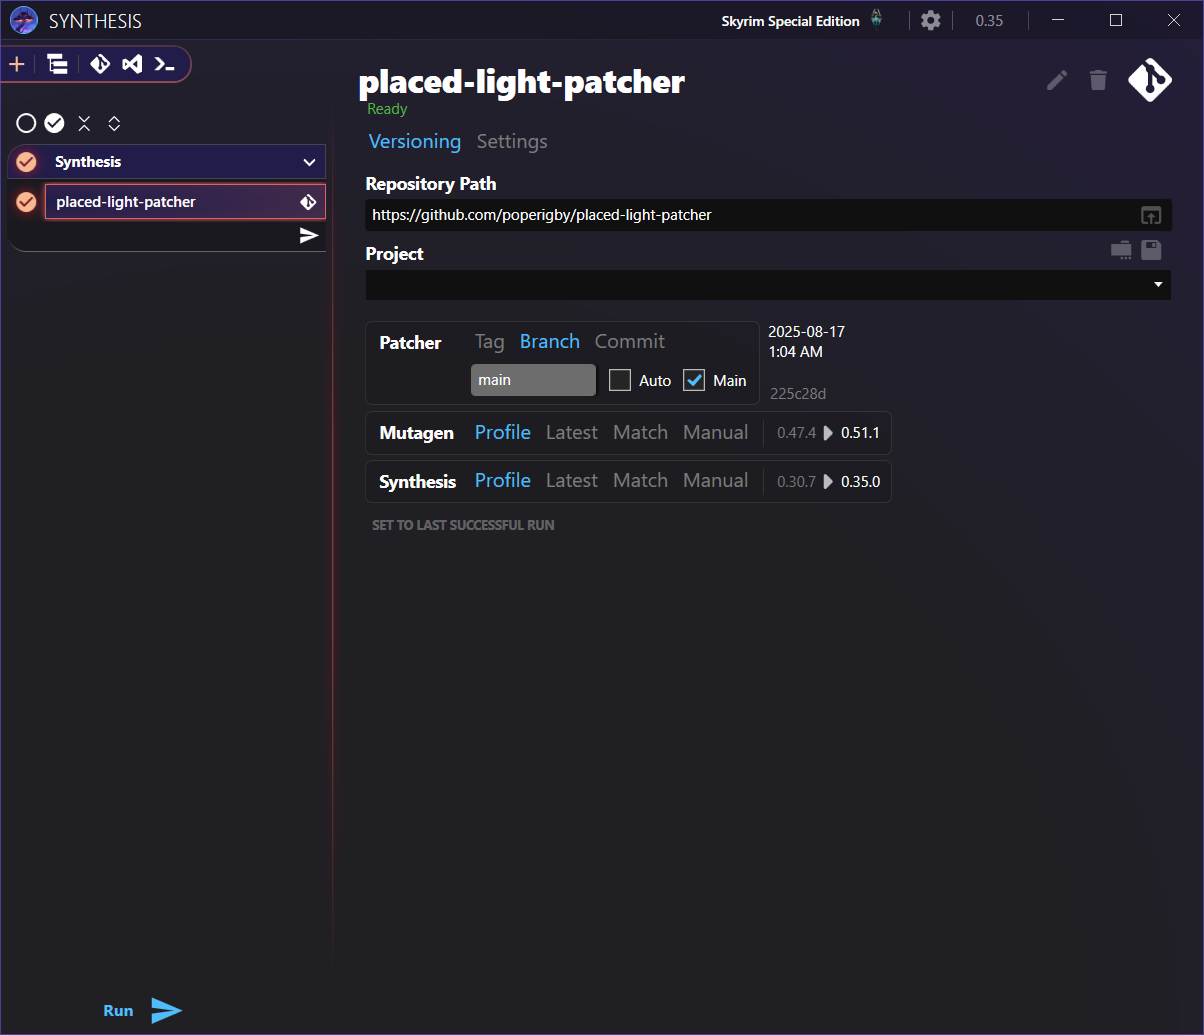
Task: Click the expand all groups arrows icon
Action: click(114, 123)
